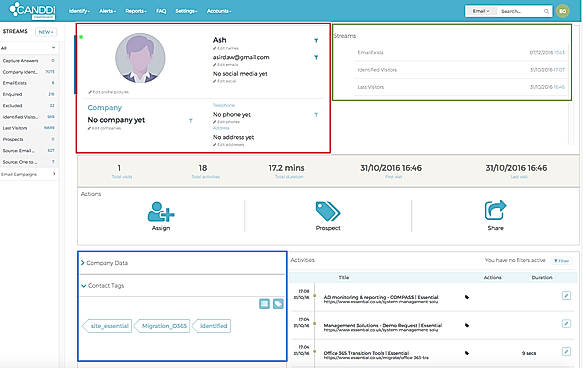Click Edit emails link
The image size is (583, 368).
coord(226,65)
